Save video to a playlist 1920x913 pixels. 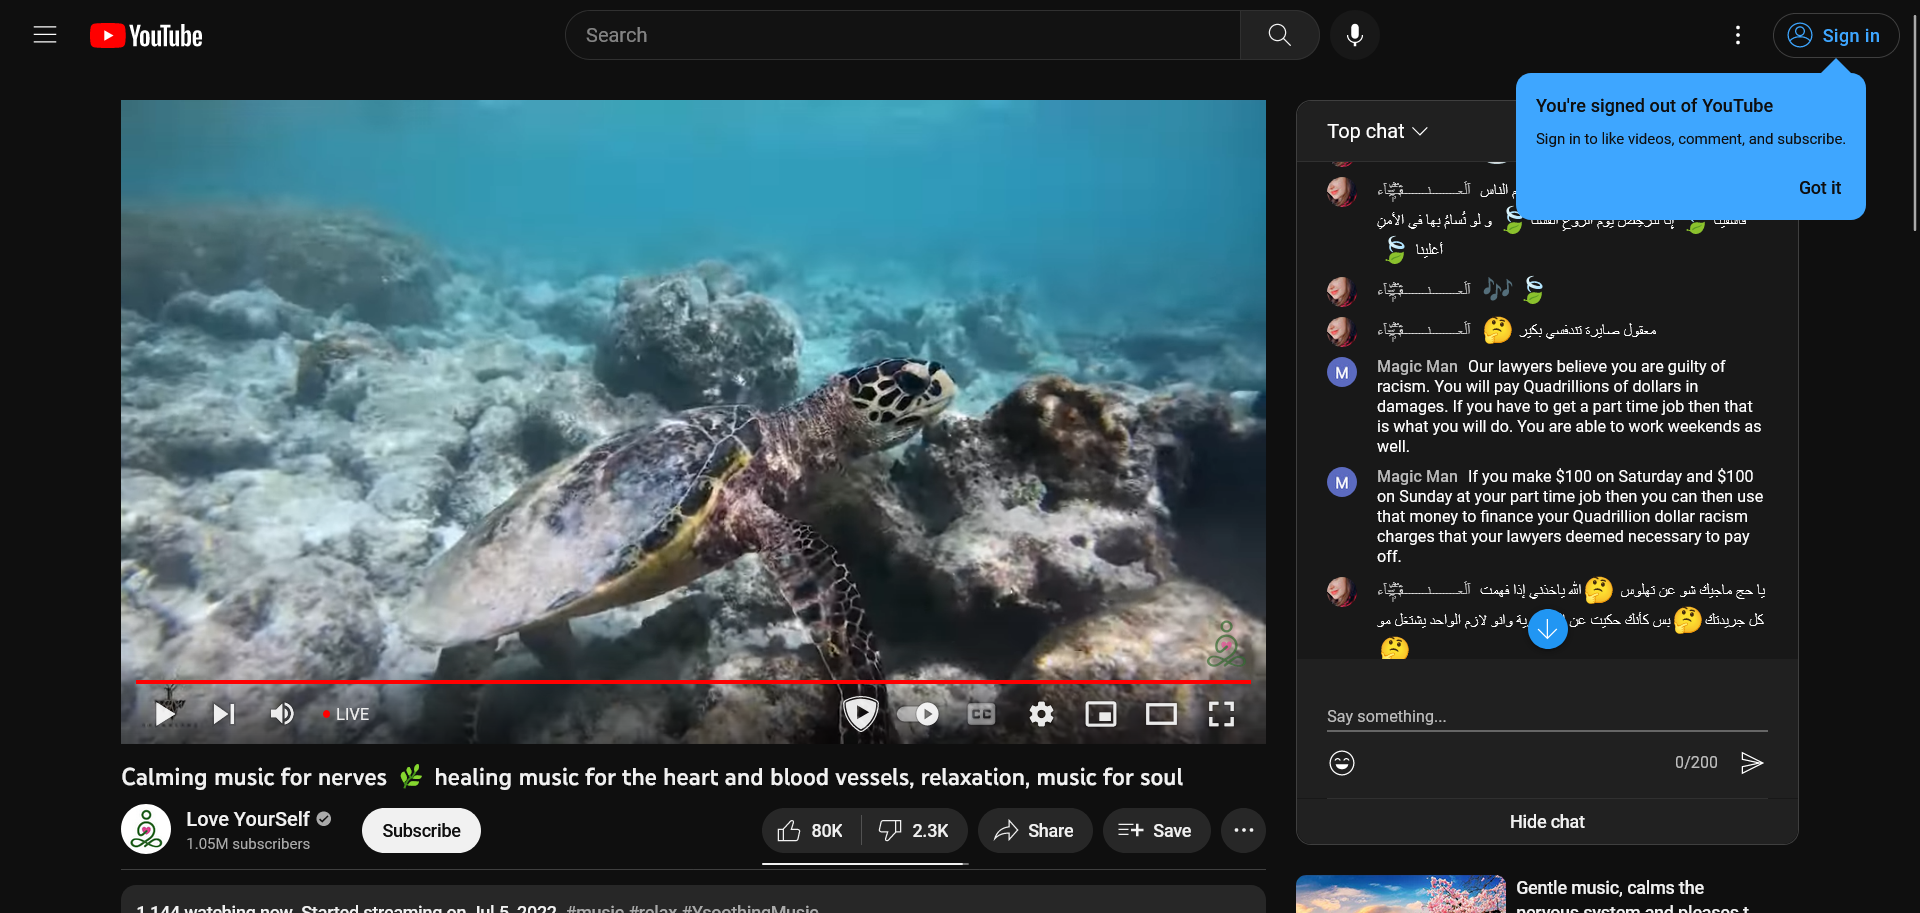pos(1156,831)
